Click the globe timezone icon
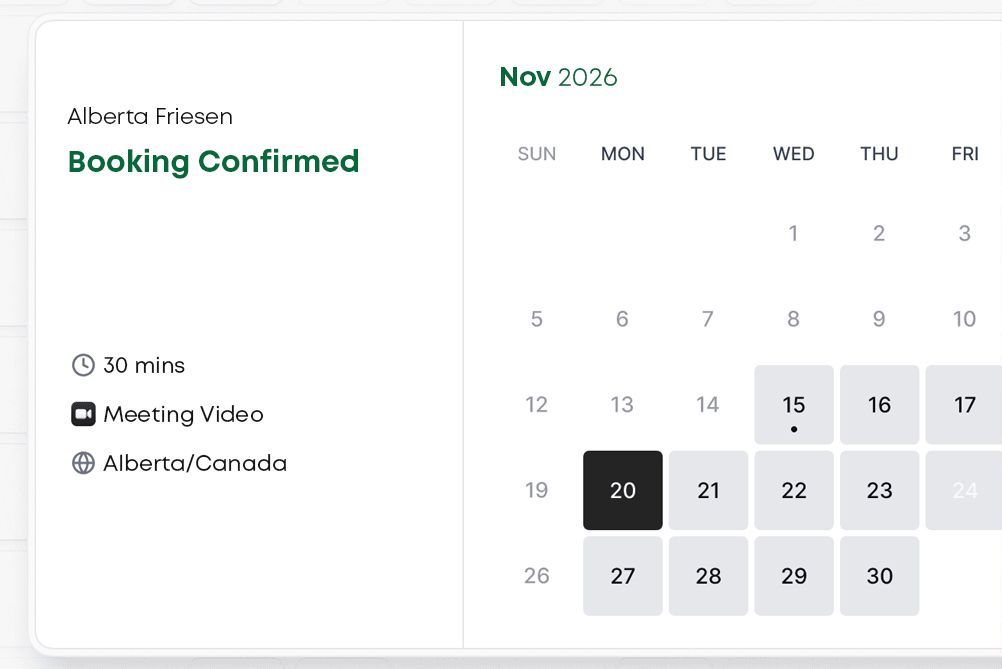The height and width of the screenshot is (669, 1002). click(x=83, y=463)
